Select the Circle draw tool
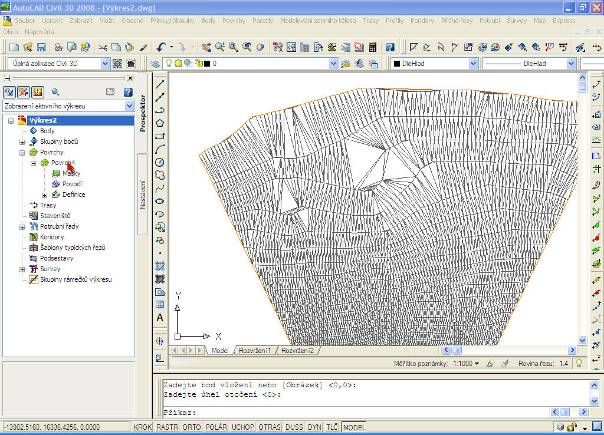 click(160, 163)
